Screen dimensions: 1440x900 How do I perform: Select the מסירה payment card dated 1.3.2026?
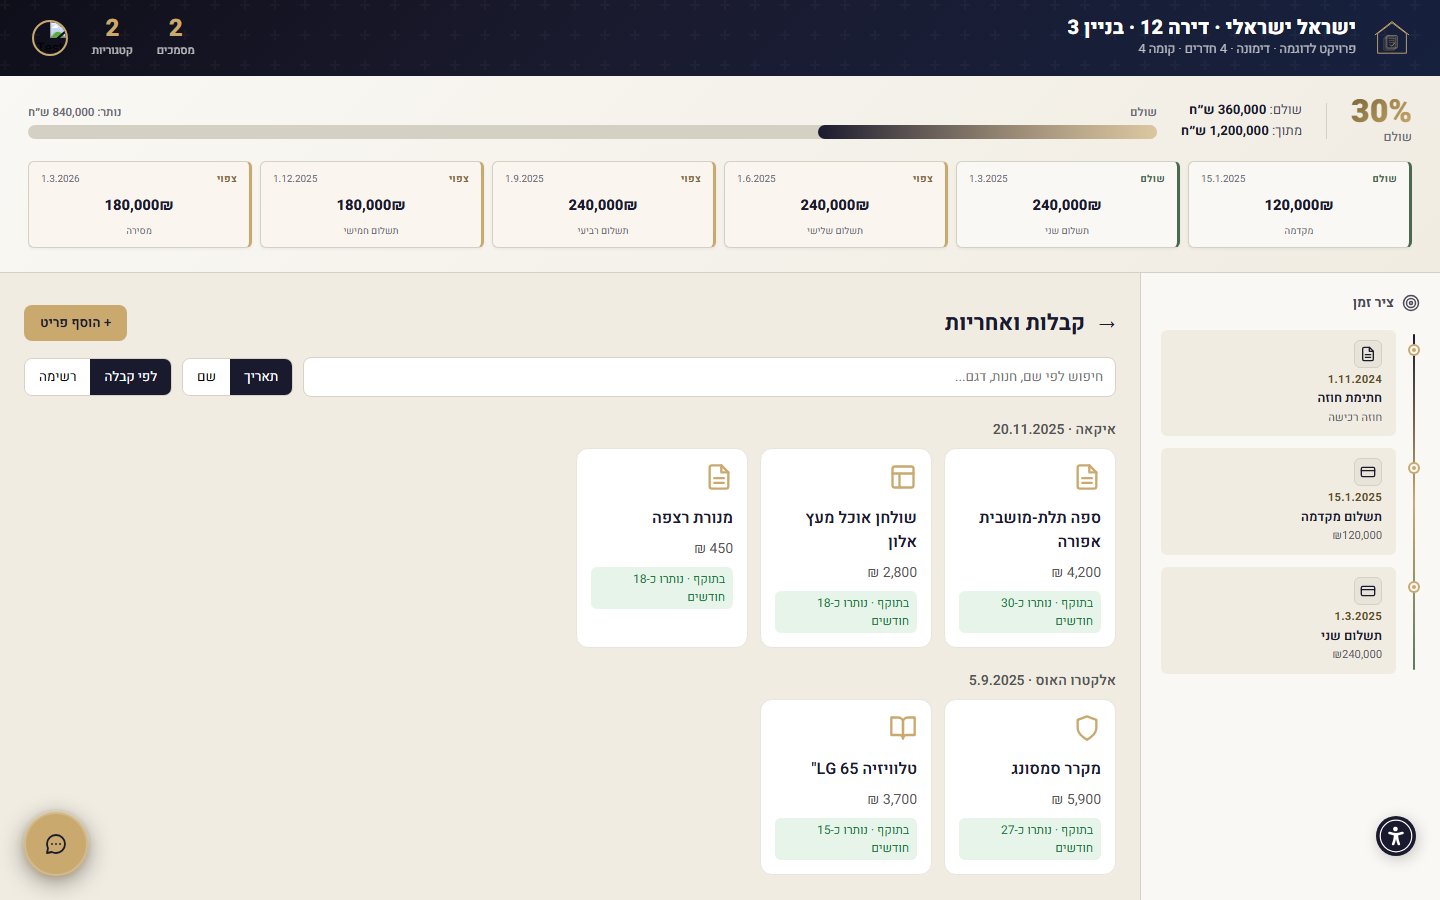(x=140, y=205)
